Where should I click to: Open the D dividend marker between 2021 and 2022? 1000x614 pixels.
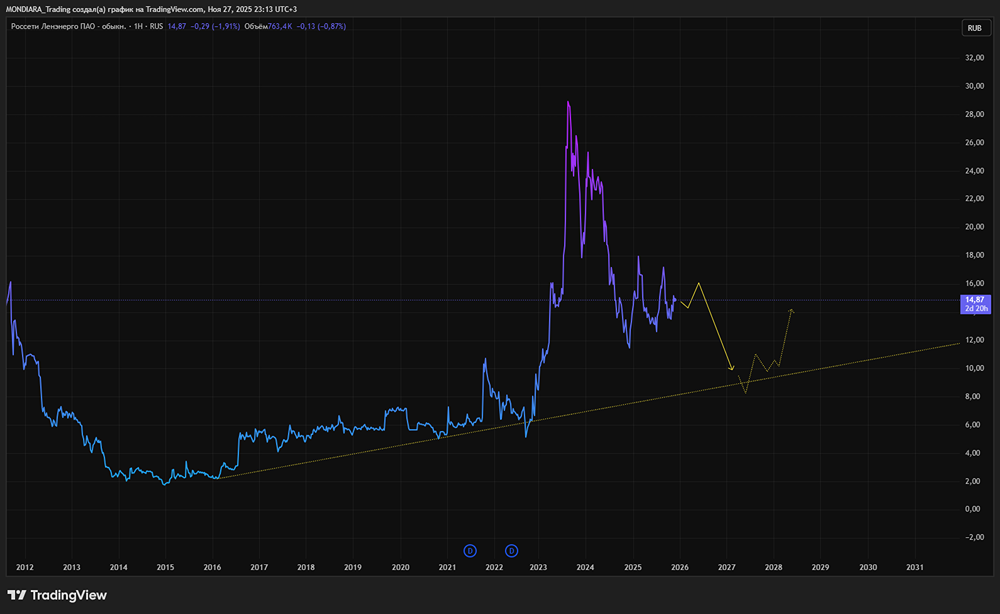pyautogui.click(x=470, y=551)
